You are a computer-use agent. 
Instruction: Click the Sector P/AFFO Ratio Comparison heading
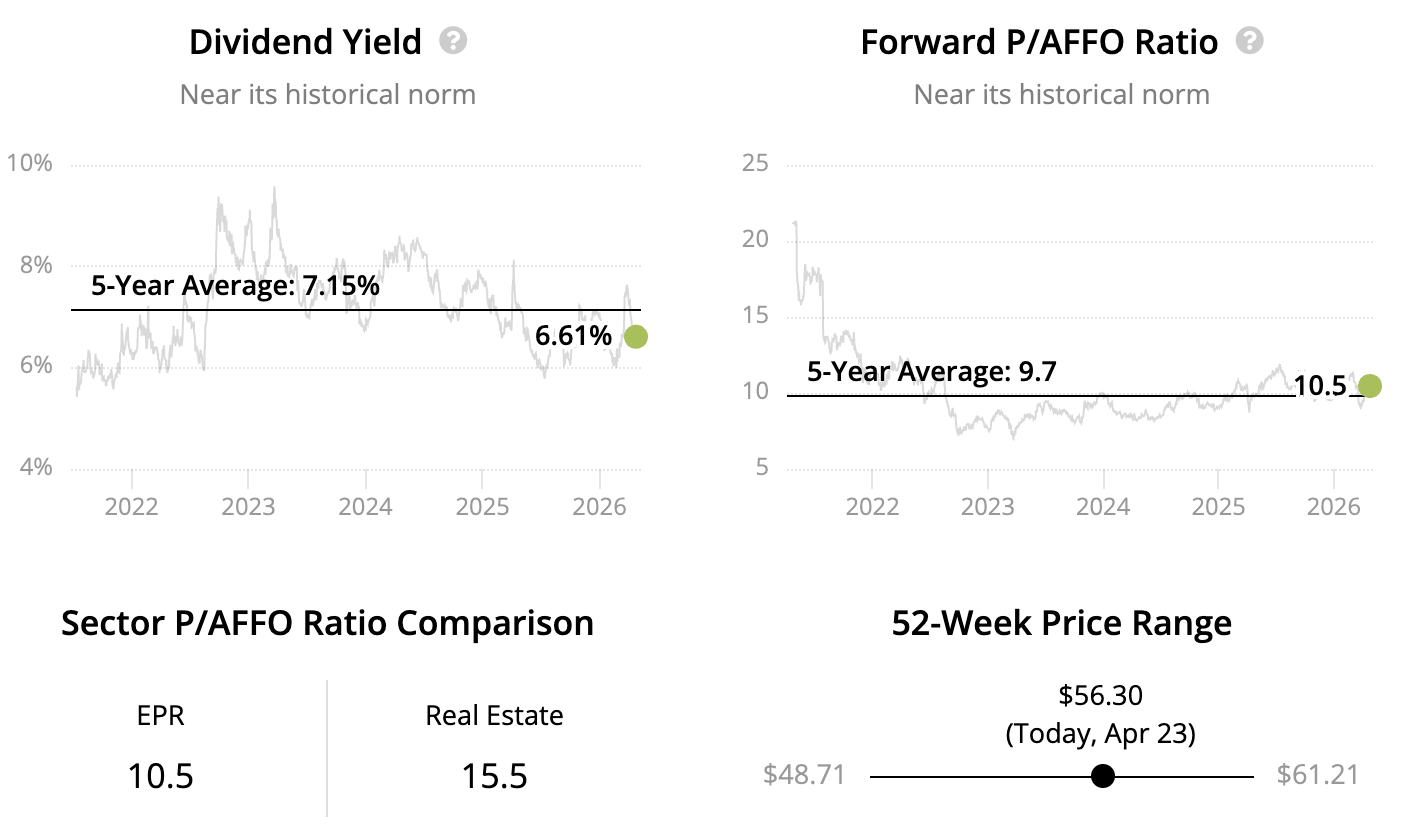point(327,623)
